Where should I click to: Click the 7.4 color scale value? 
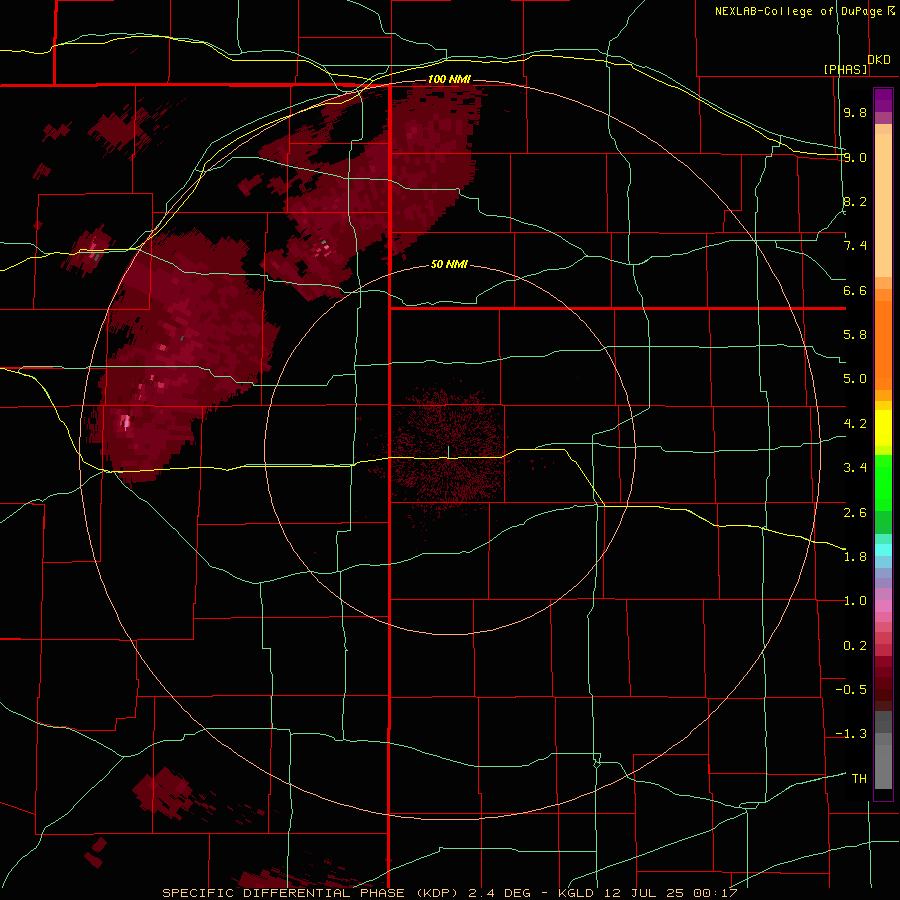[x=855, y=246]
